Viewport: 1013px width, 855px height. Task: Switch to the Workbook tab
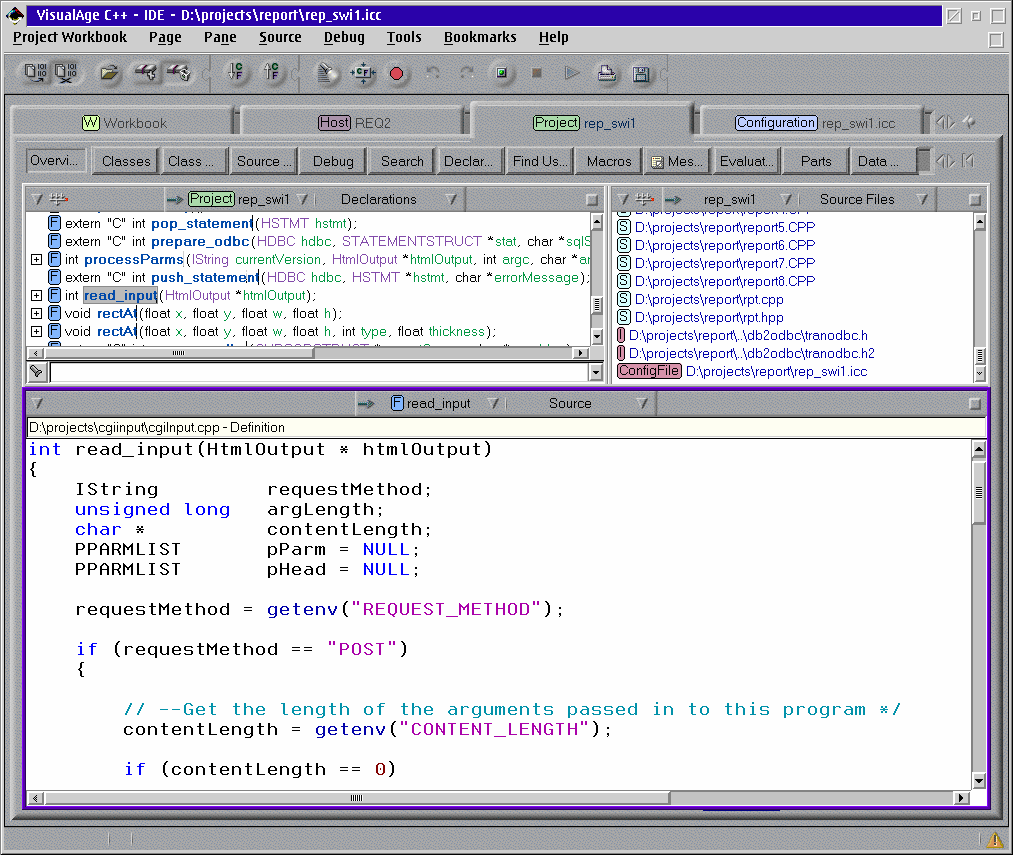click(124, 123)
